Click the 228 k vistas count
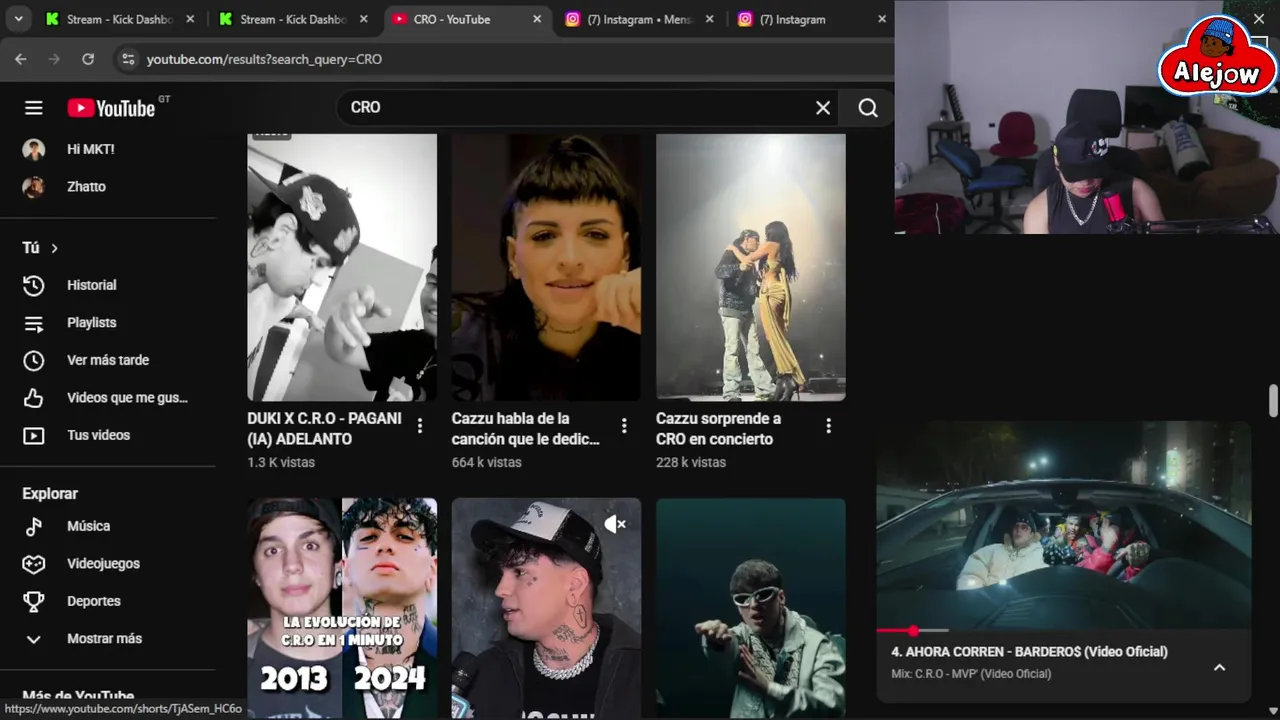Screen dimensions: 1280x720 [x=691, y=463]
